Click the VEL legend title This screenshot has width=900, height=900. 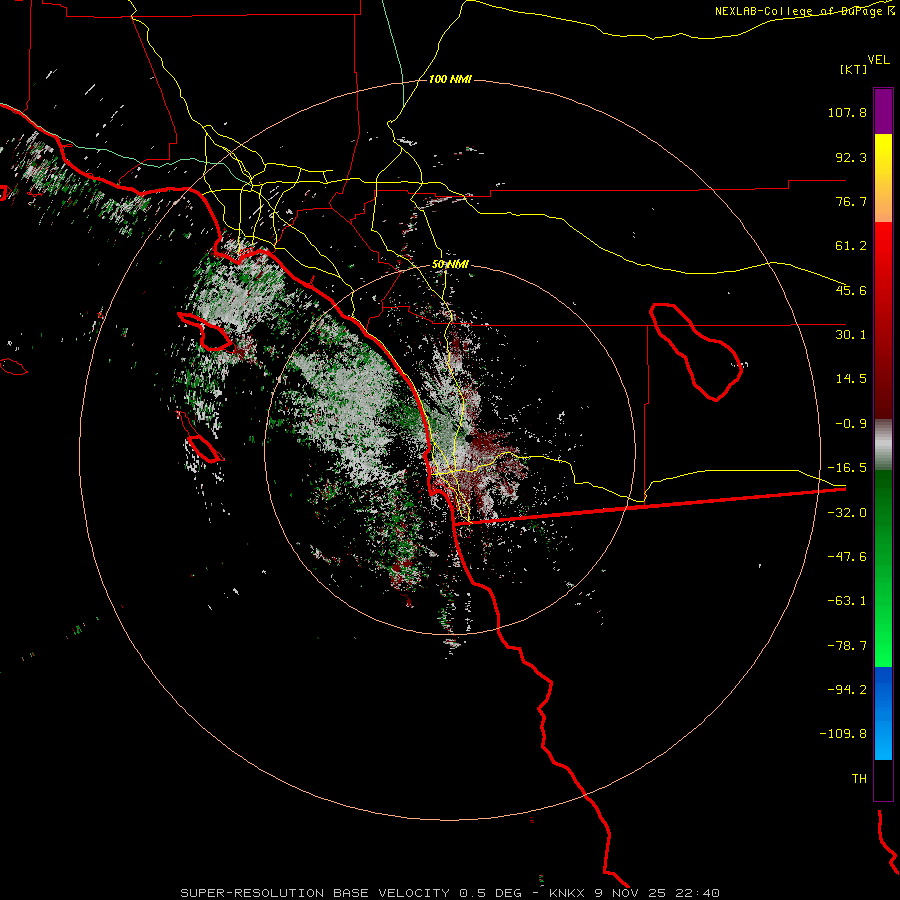879,60
